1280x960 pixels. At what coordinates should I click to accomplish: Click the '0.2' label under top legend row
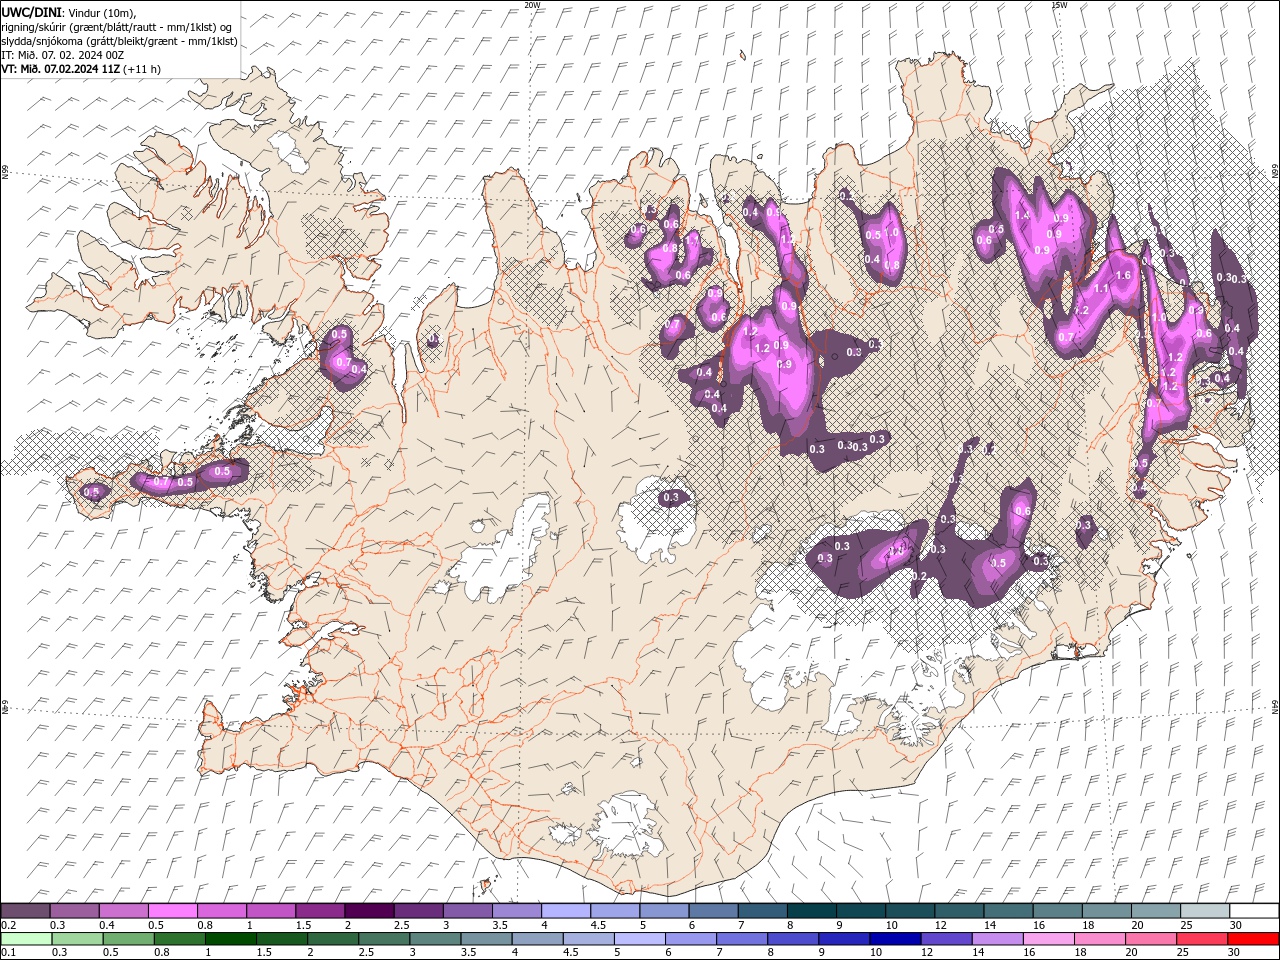pyautogui.click(x=8, y=925)
